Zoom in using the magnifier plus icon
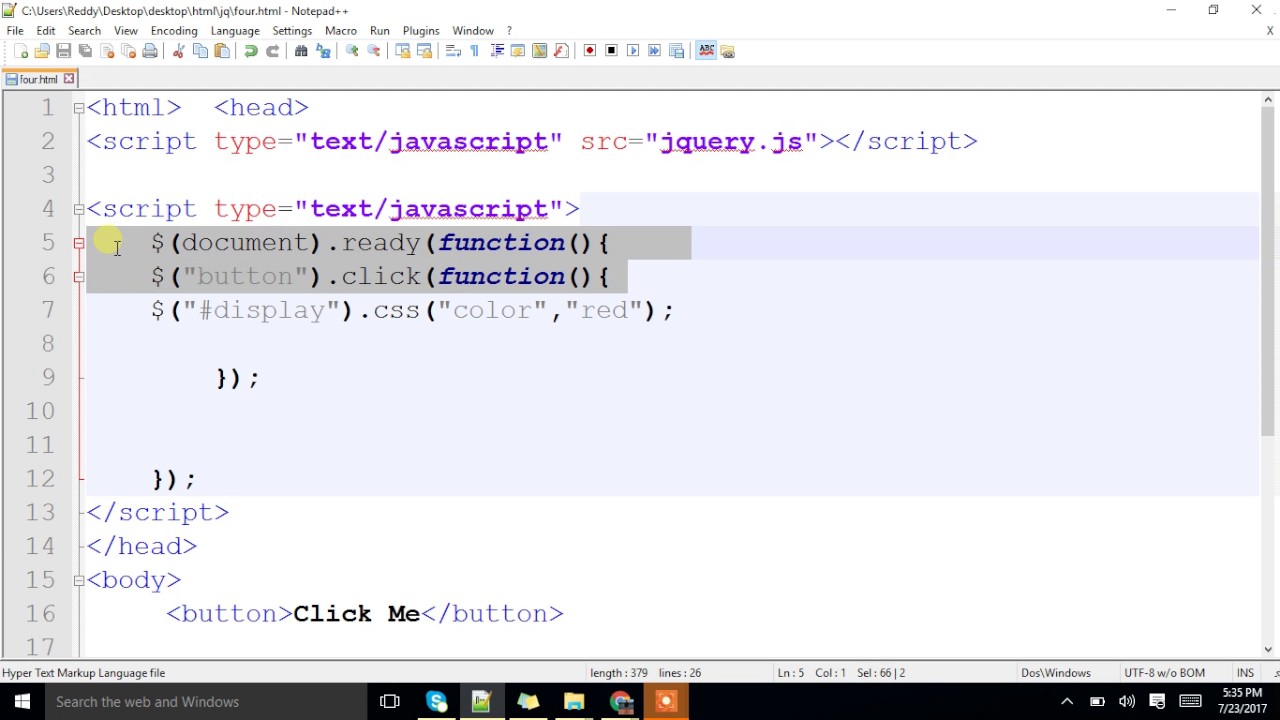This screenshot has width=1280, height=720. [351, 51]
